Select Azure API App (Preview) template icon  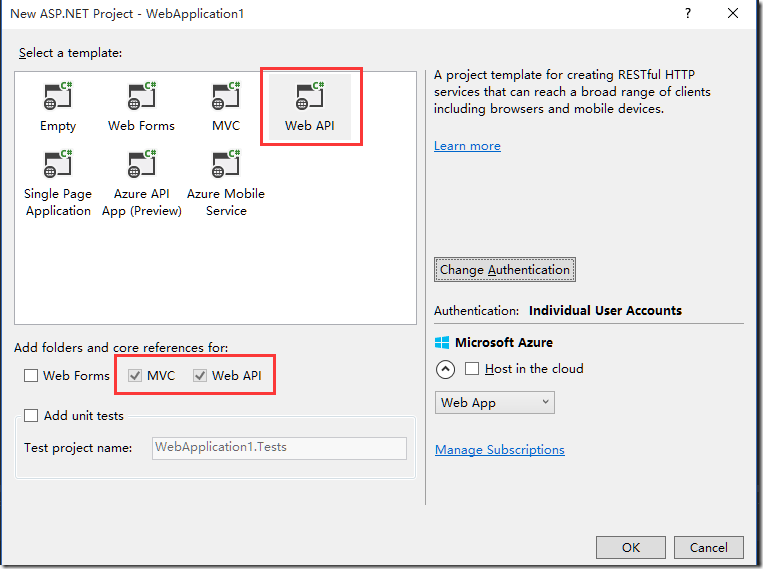[x=142, y=164]
